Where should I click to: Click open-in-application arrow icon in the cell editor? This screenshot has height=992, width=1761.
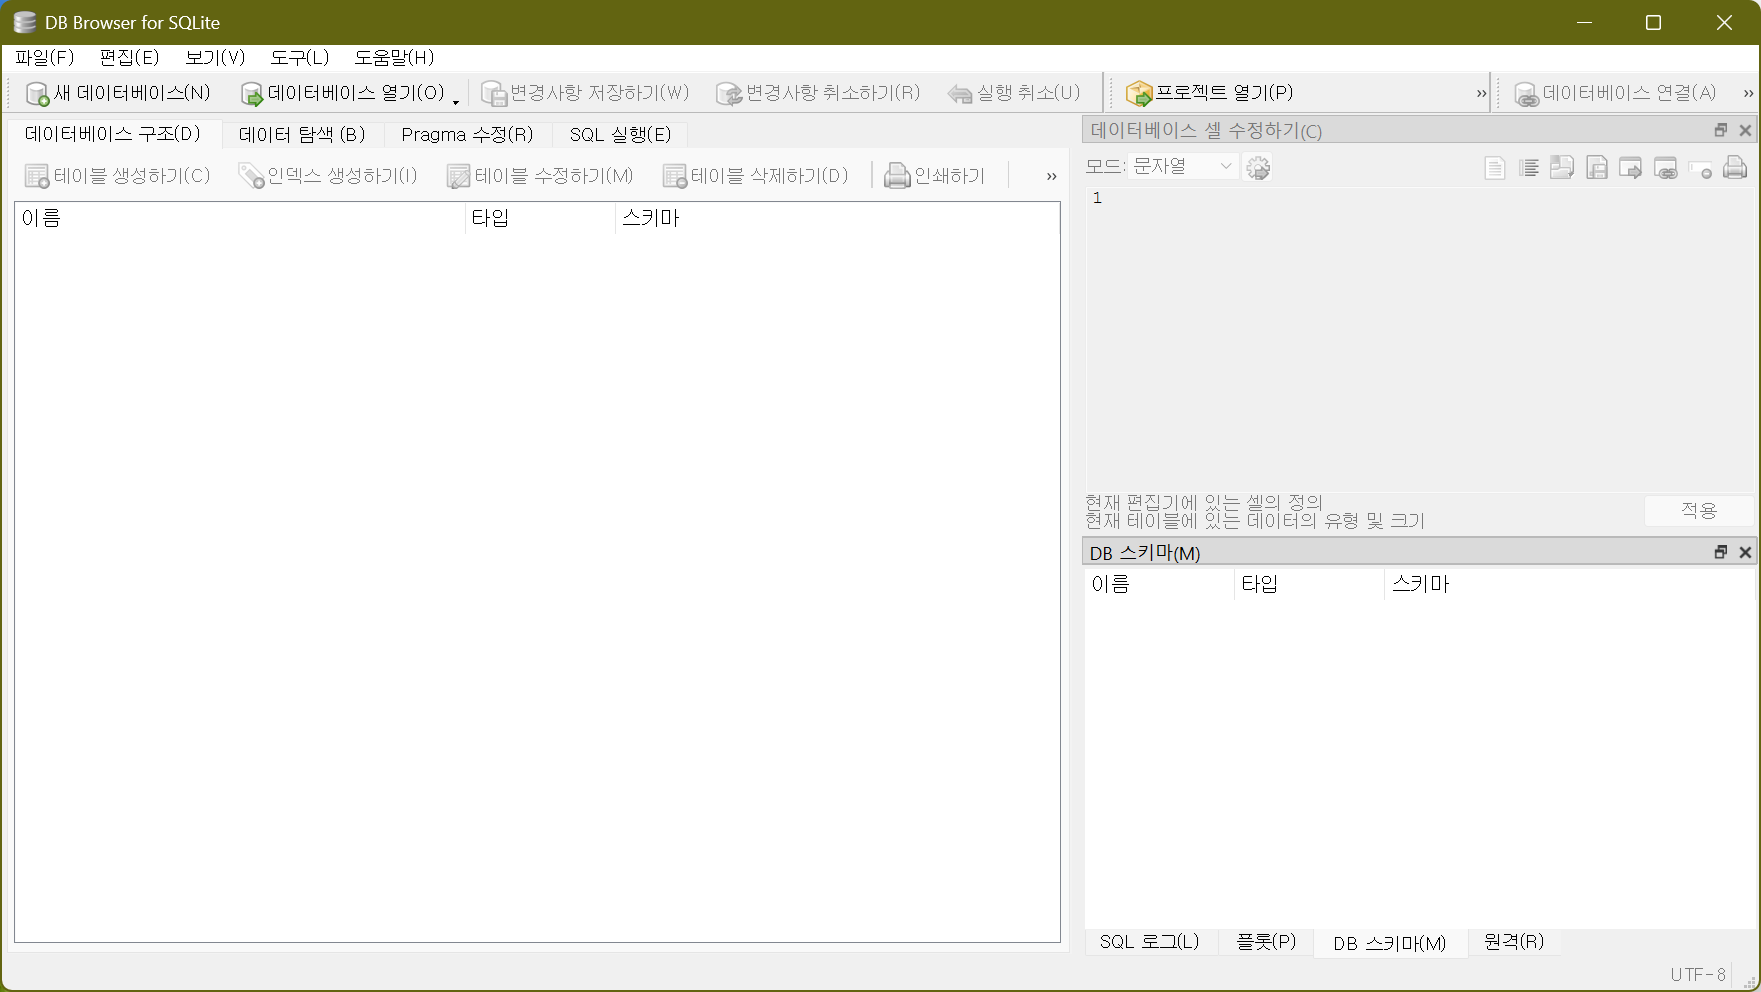pyautogui.click(x=1631, y=168)
